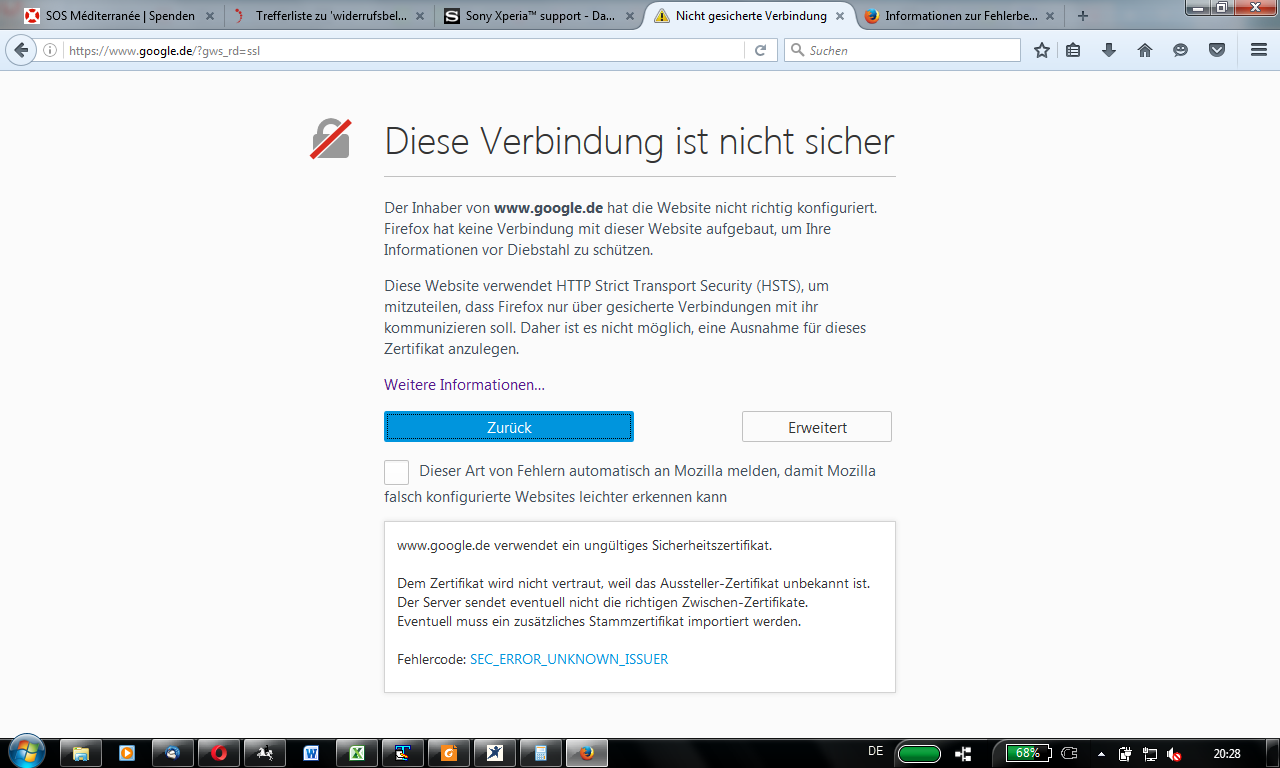Open the calculator from the taskbar

[541, 753]
